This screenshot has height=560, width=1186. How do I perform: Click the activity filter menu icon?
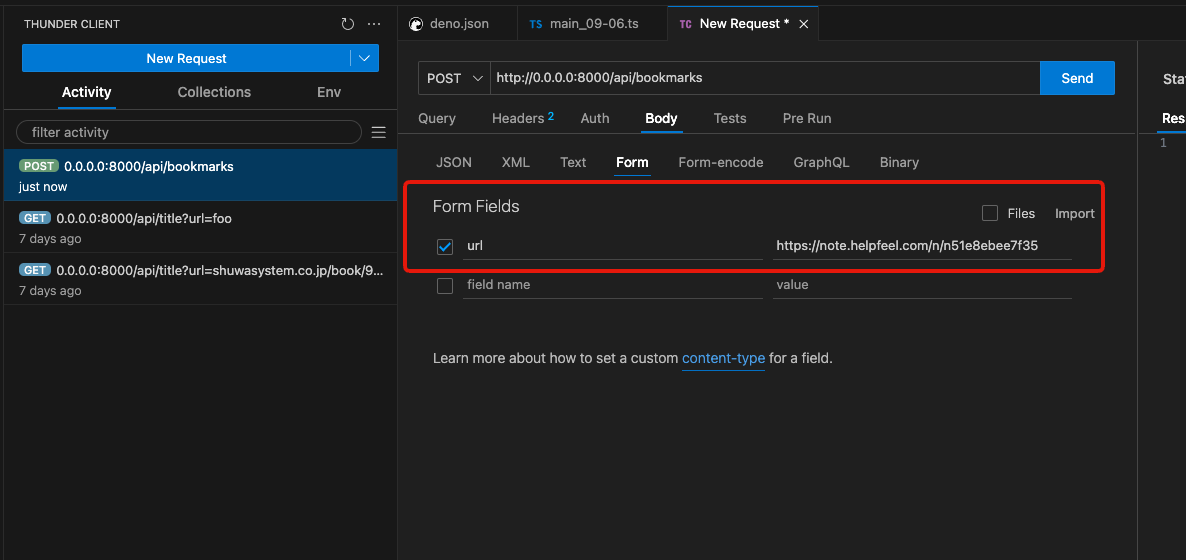tap(379, 132)
